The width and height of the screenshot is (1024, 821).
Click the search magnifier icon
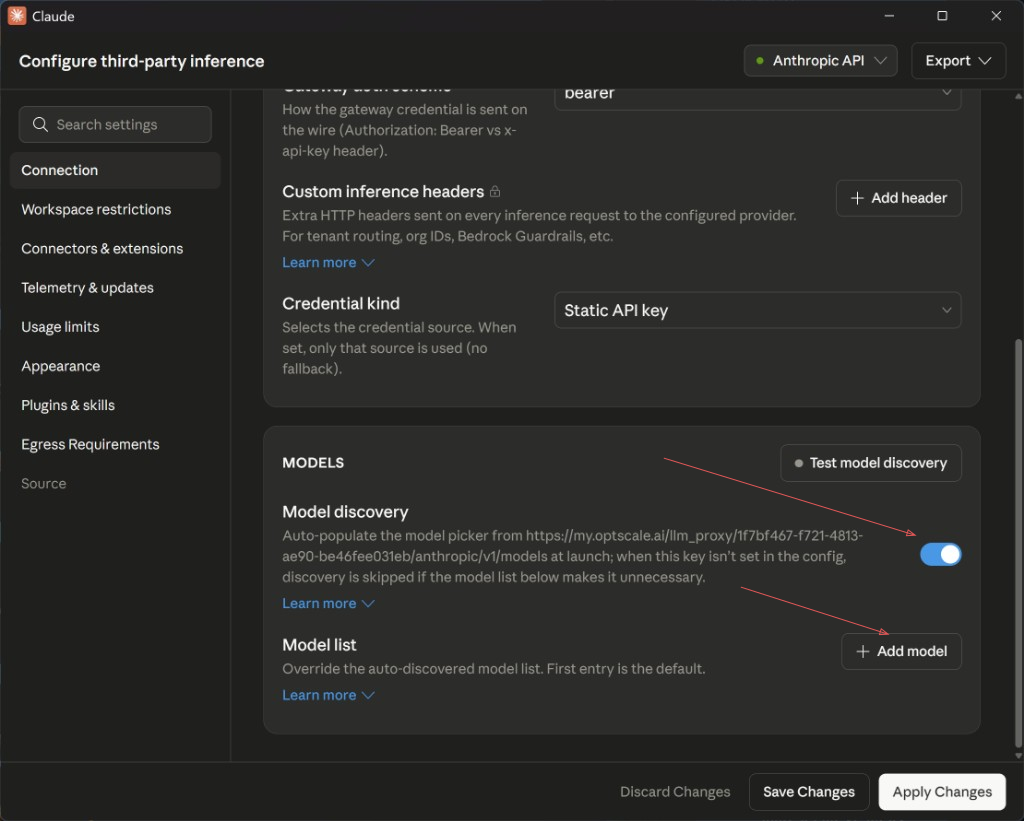click(x=40, y=124)
